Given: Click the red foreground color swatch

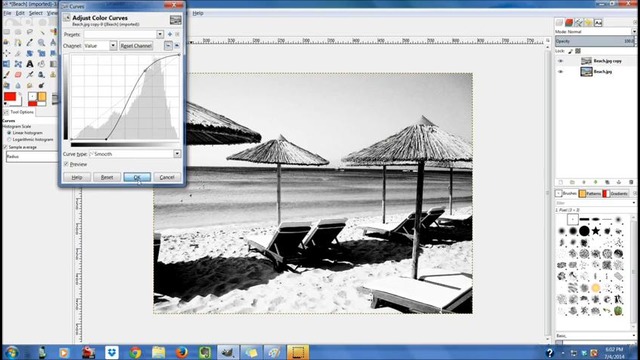Looking at the screenshot, I should tap(10, 97).
